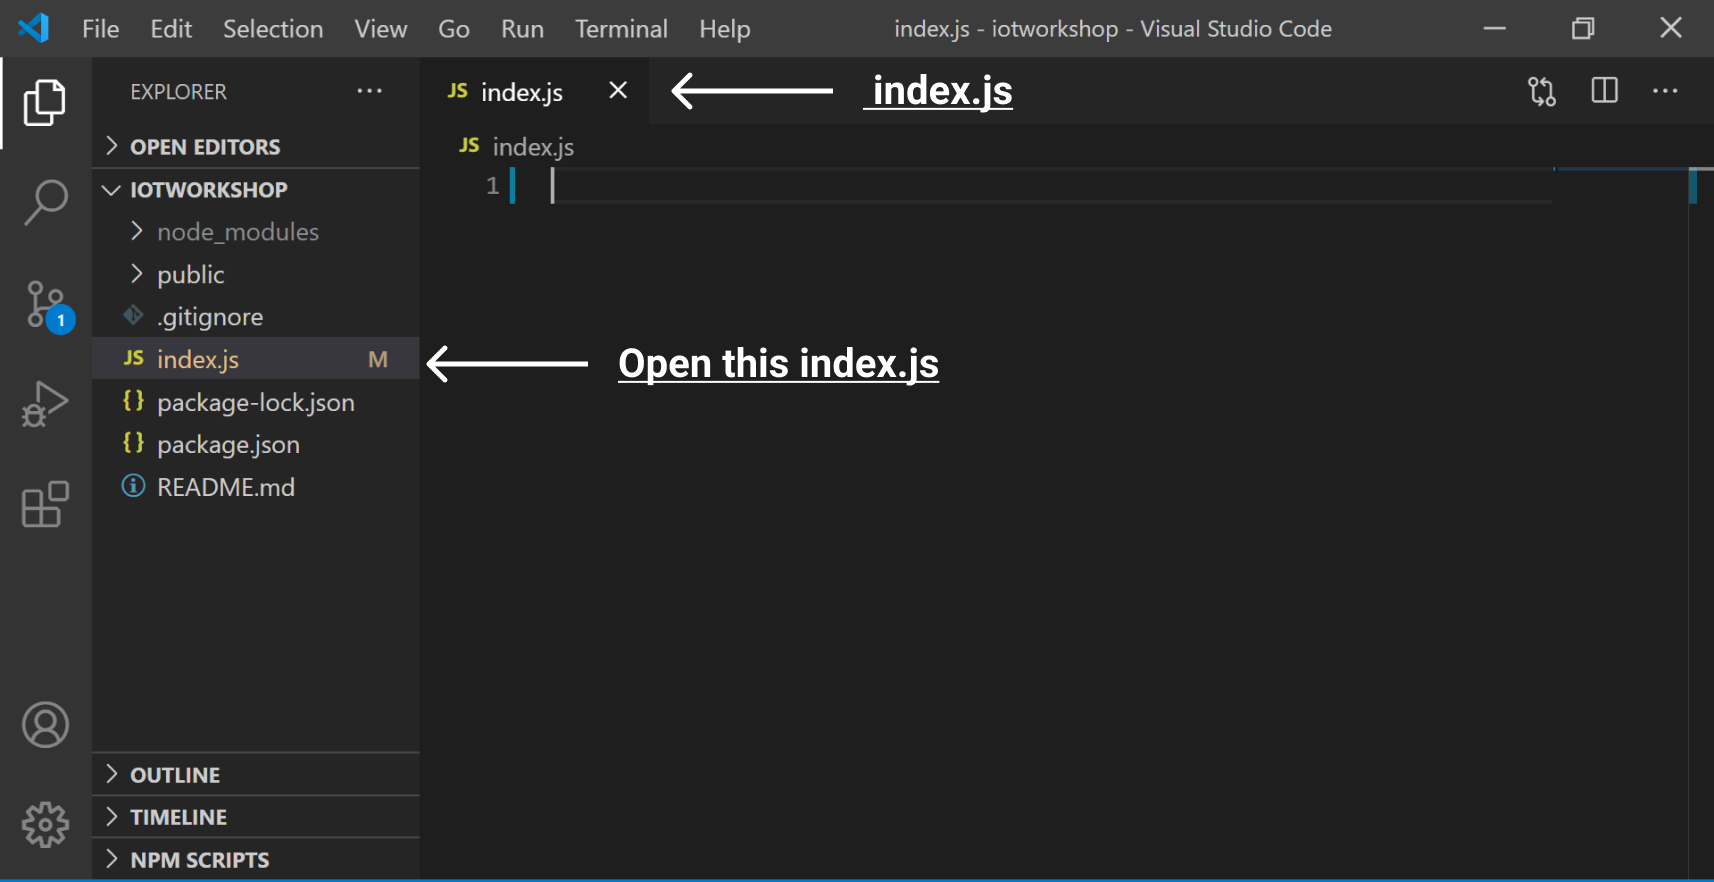This screenshot has width=1714, height=882.
Task: Open the Accounts icon in activity bar
Action: tap(45, 725)
